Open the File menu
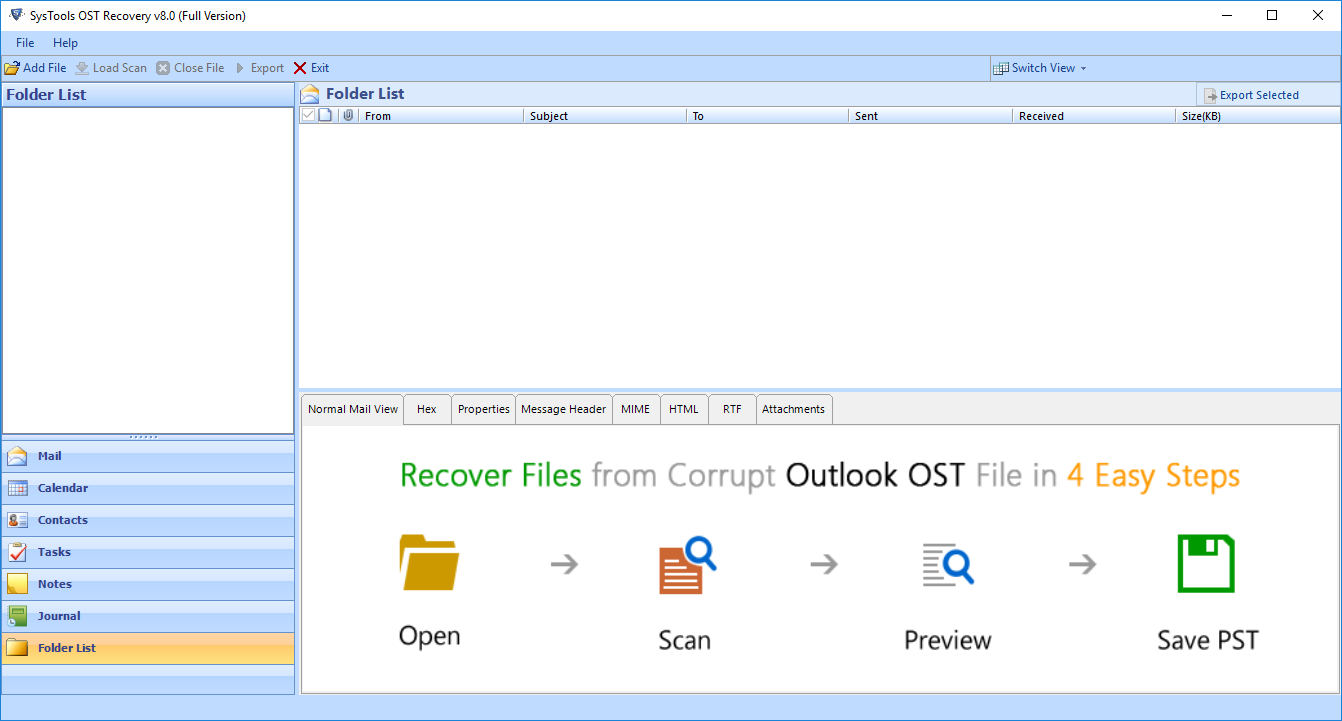The height and width of the screenshot is (721, 1342). point(25,43)
